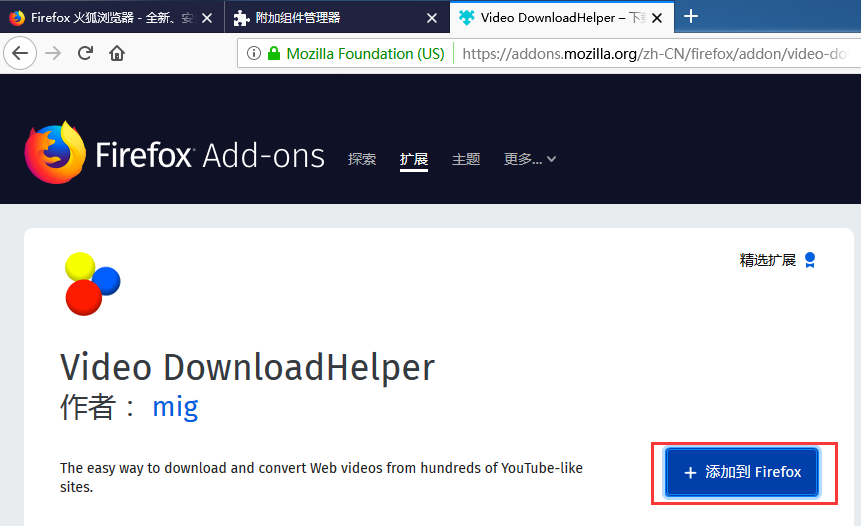Expand the 更多... dropdown menu
The image size is (861, 526).
pyautogui.click(x=530, y=159)
